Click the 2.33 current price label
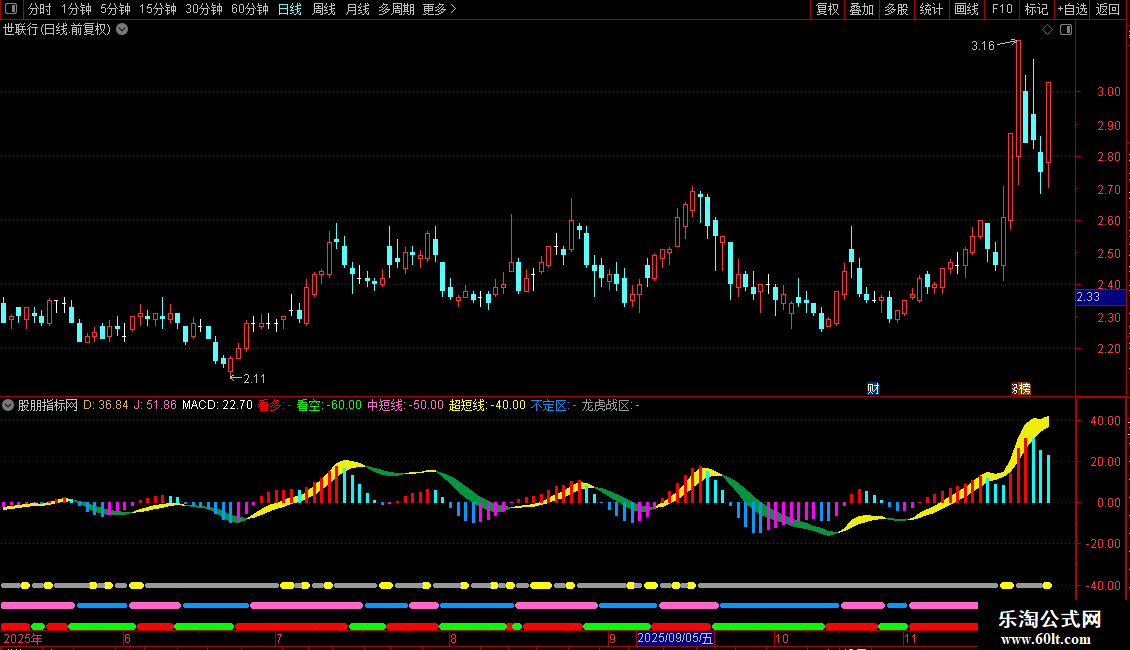The width and height of the screenshot is (1130, 650). pyautogui.click(x=1100, y=297)
